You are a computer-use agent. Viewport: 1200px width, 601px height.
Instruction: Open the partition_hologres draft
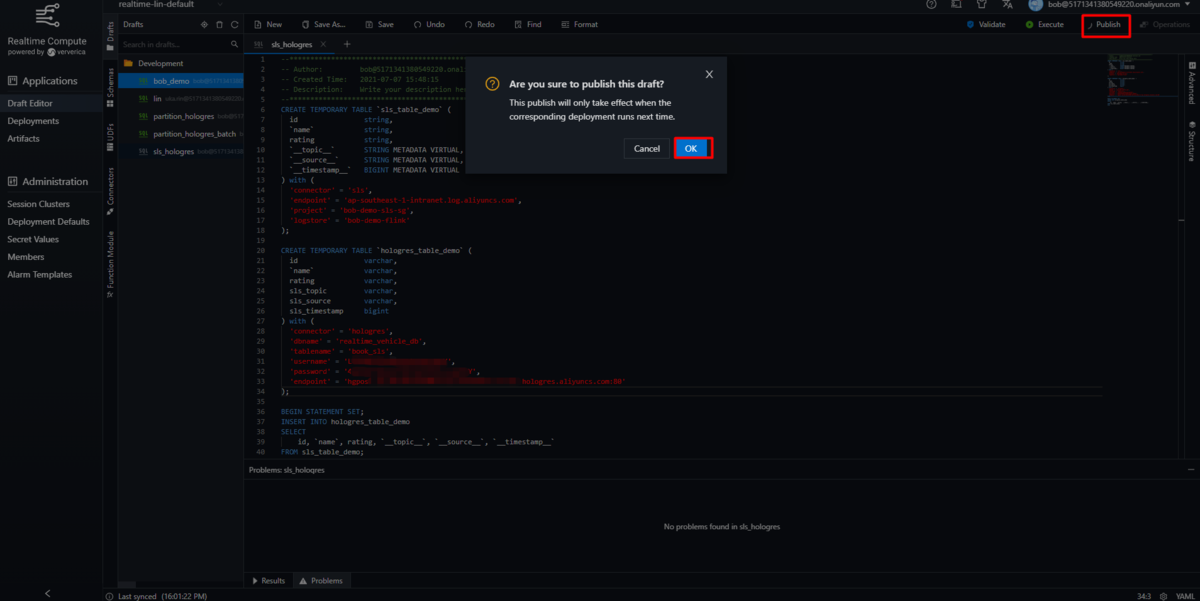(180, 116)
